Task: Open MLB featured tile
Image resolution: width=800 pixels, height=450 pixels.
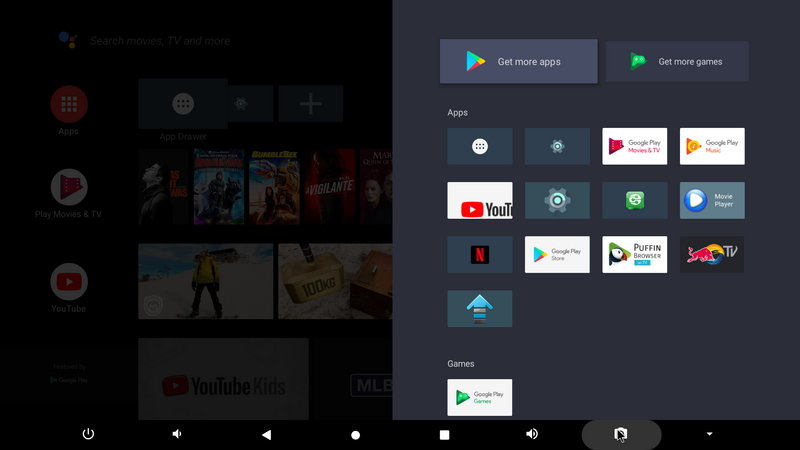Action: tap(353, 379)
